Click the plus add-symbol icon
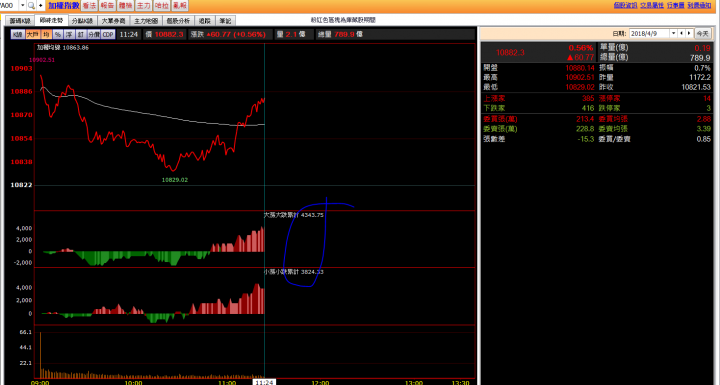This screenshot has width=720, height=385. pyautogui.click(x=40, y=6)
